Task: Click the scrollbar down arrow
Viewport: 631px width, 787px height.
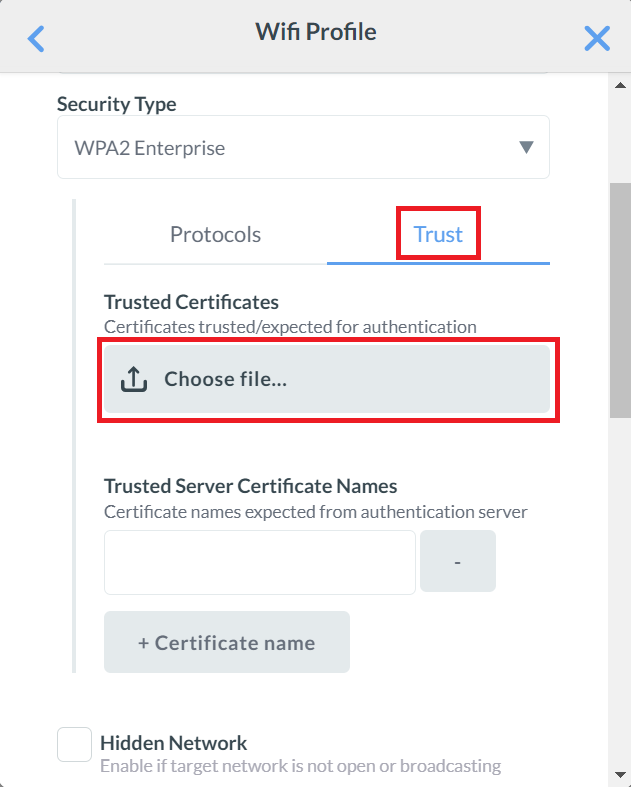Action: [x=620, y=776]
